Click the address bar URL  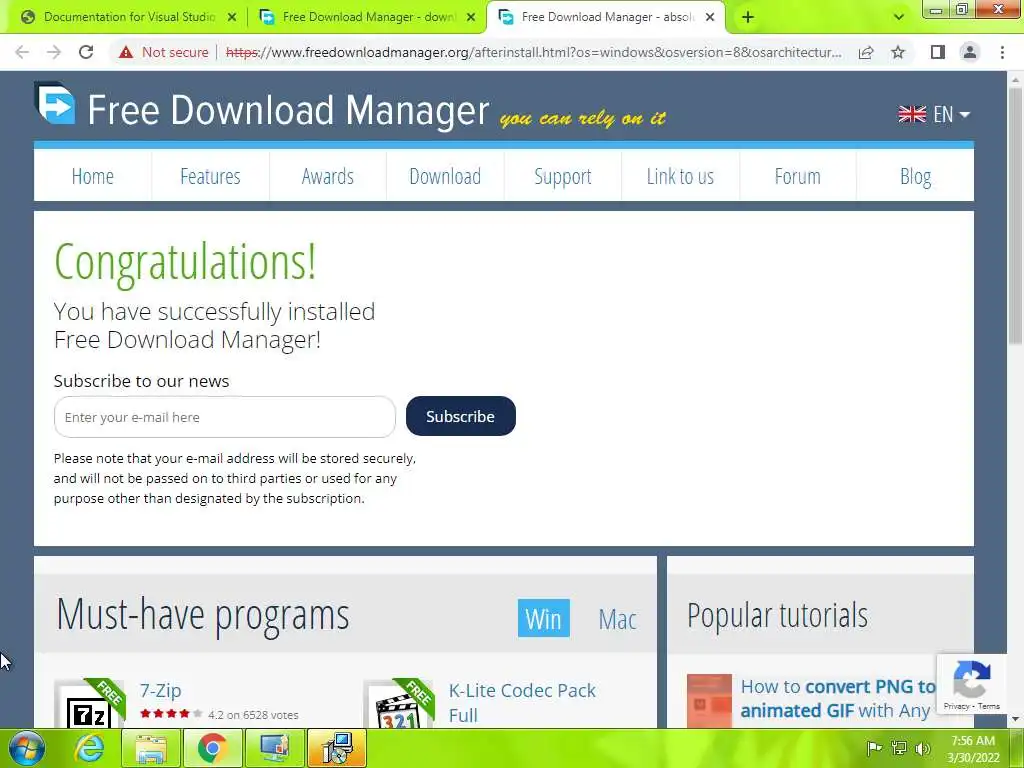pos(534,52)
